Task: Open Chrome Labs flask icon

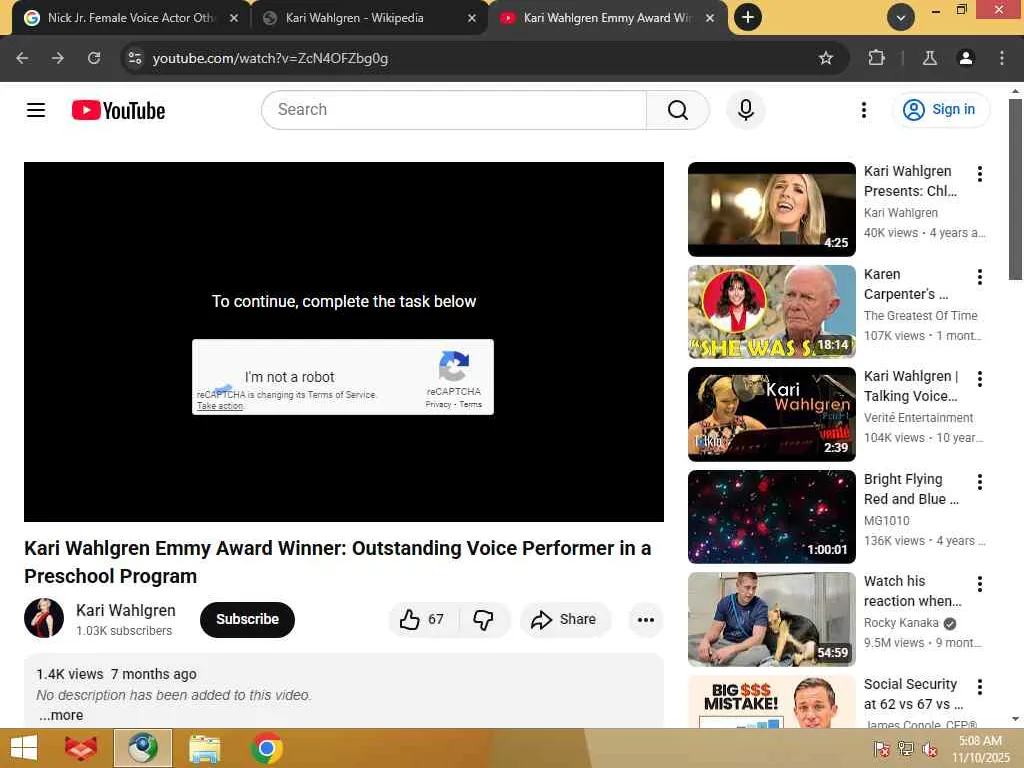Action: 930,58
